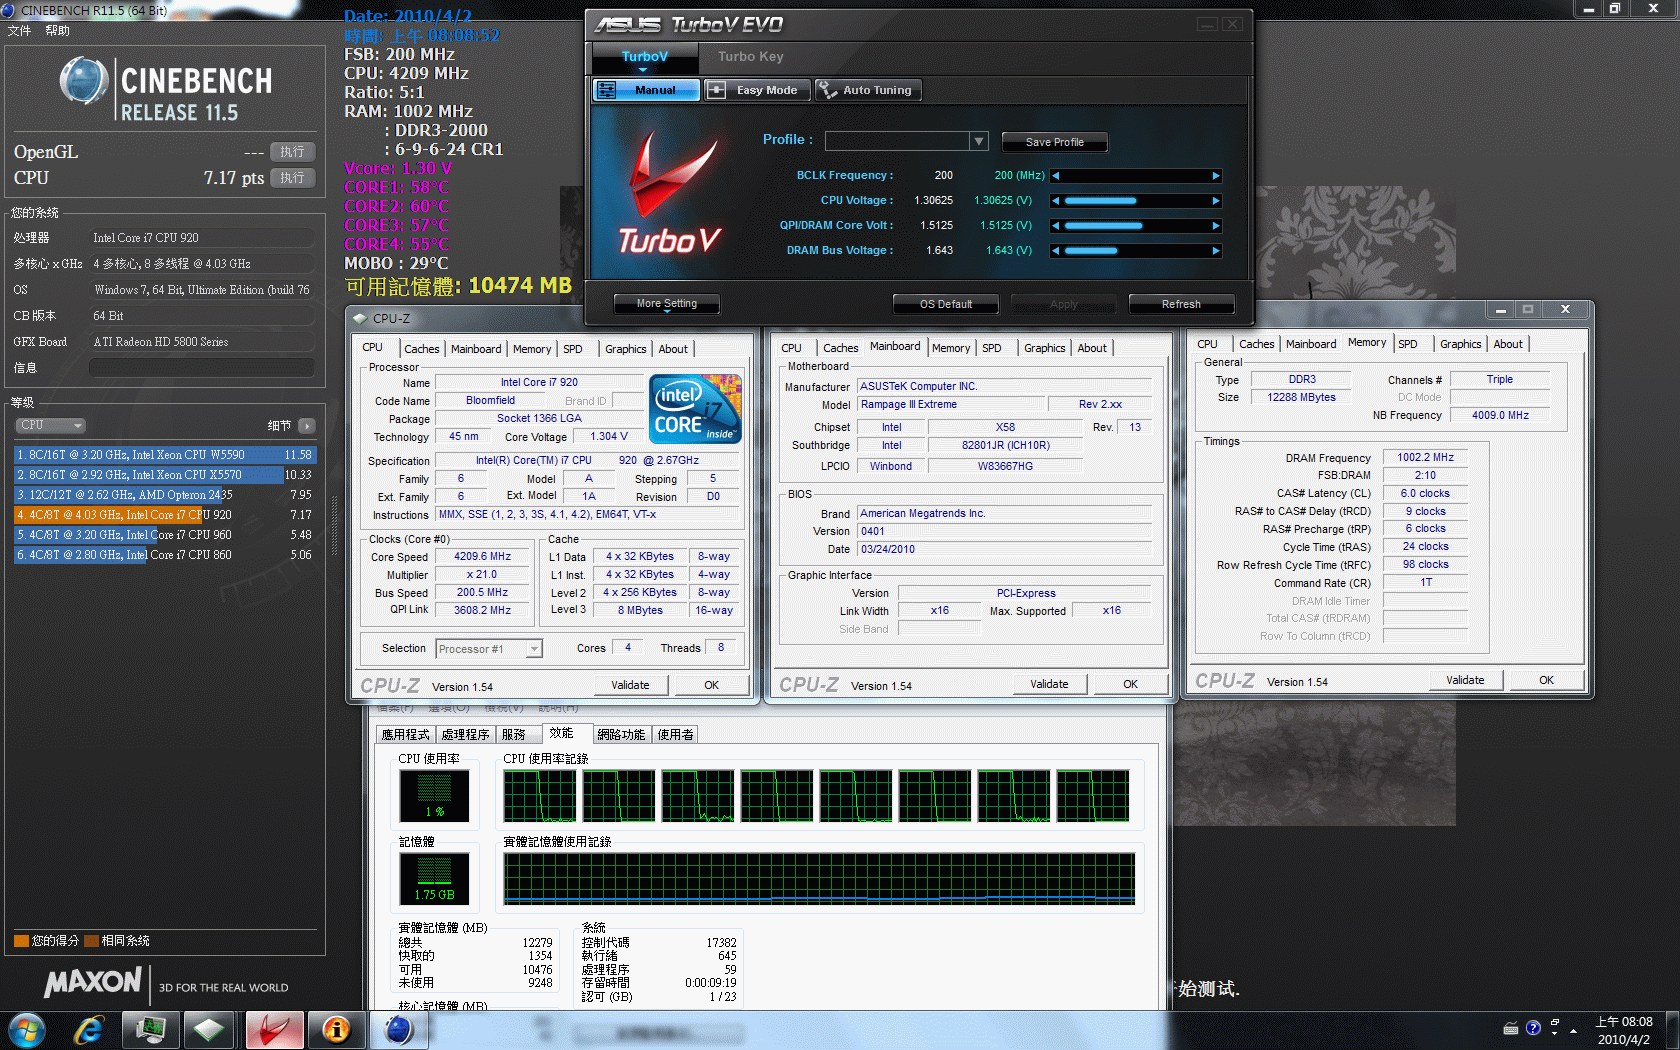This screenshot has height=1050, width=1680.
Task: Click the CPU-Z chip icon in taskbar
Action: pos(209,1030)
